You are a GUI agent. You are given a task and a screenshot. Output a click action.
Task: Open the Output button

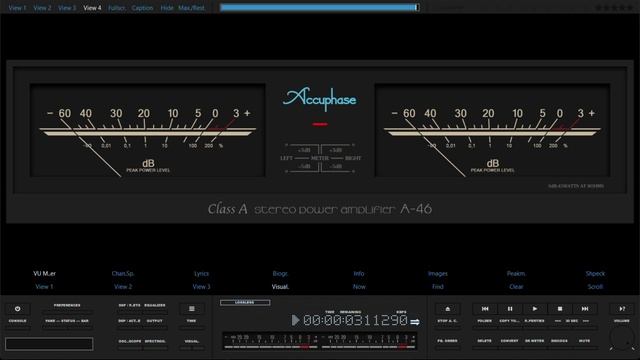155,321
